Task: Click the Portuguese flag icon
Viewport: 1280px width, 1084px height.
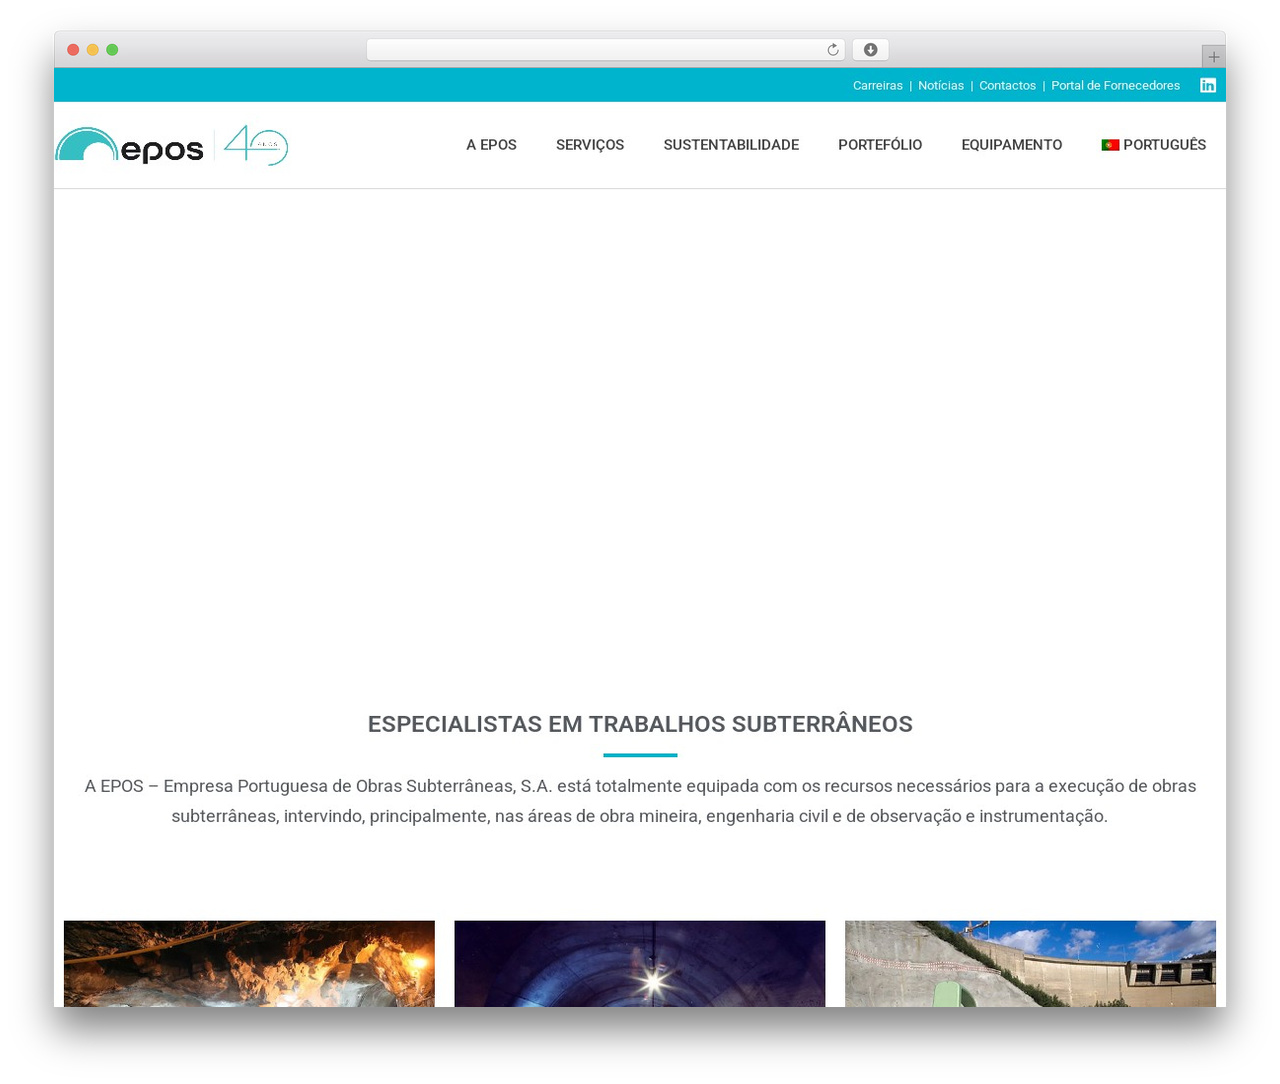Action: [x=1110, y=145]
